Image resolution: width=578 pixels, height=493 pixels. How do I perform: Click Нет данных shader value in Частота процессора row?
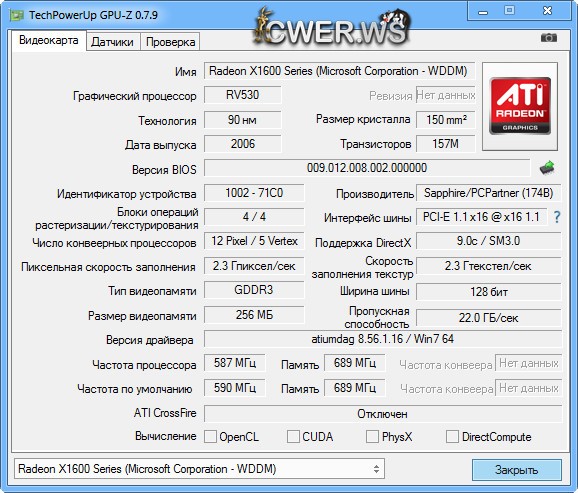[x=528, y=363]
